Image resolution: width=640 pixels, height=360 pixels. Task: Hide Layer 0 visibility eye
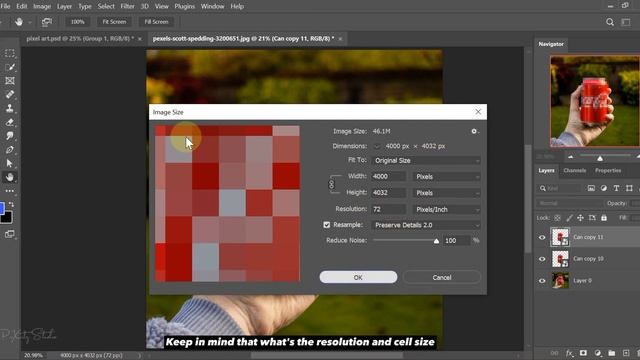click(542, 281)
